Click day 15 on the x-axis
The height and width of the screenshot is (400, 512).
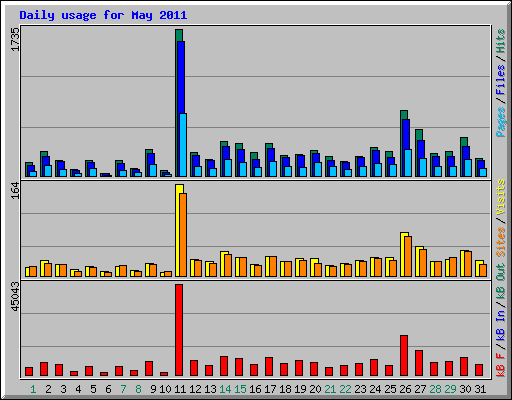(x=240, y=389)
